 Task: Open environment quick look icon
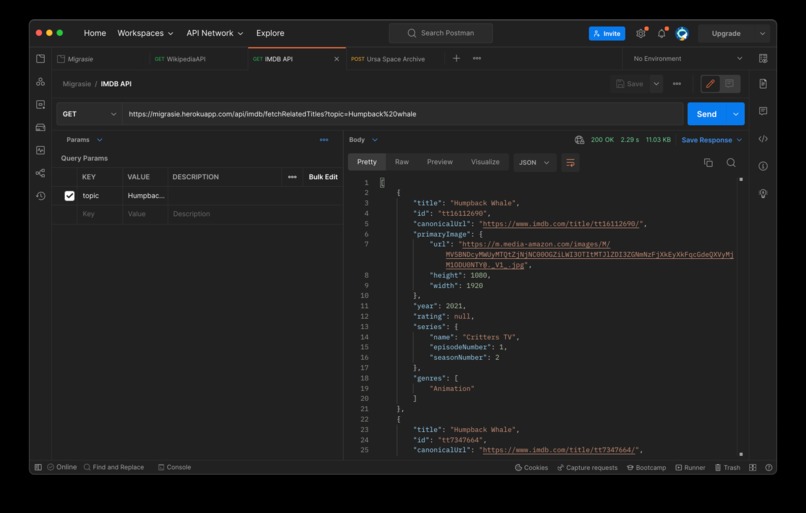[x=763, y=59]
